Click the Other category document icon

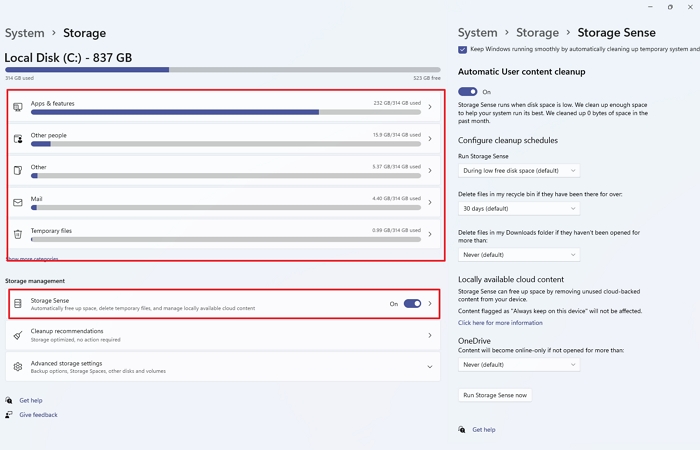(18, 171)
